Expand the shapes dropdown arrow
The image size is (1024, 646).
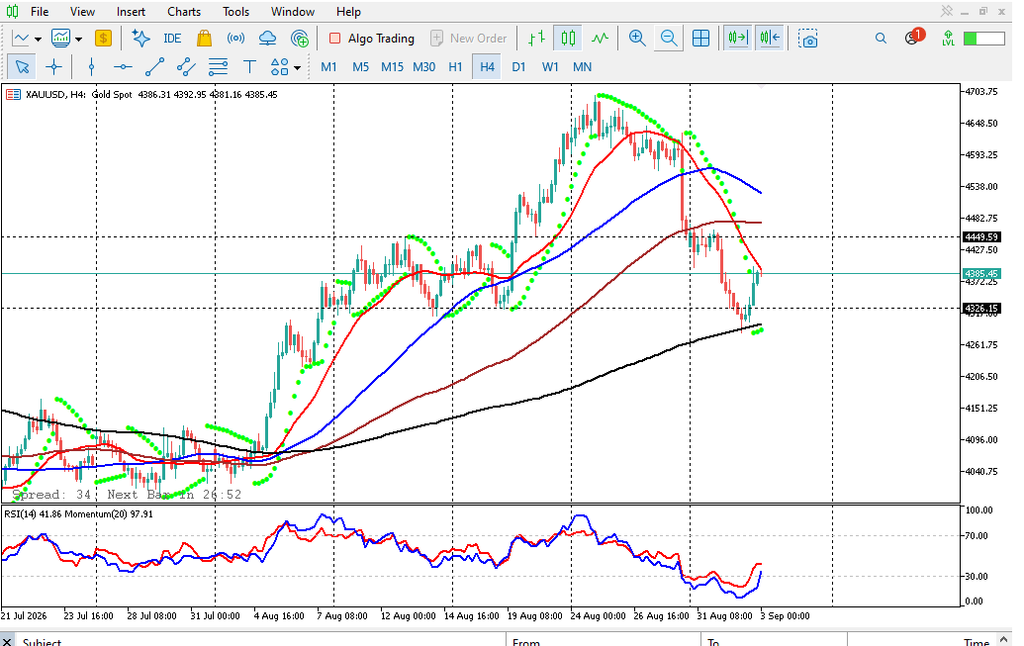click(298, 67)
